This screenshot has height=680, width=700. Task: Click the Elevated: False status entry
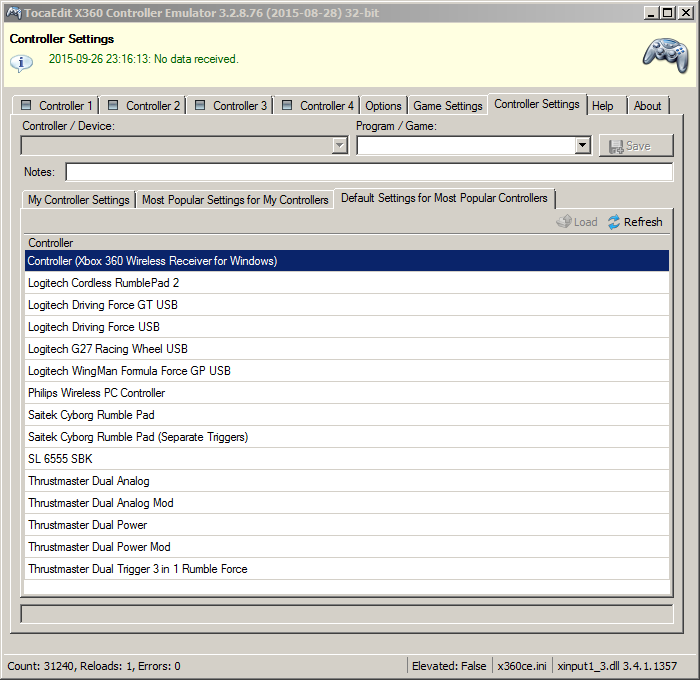click(449, 666)
